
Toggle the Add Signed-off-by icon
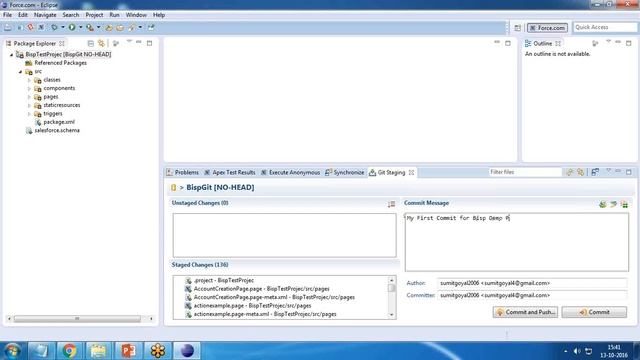tap(613, 204)
